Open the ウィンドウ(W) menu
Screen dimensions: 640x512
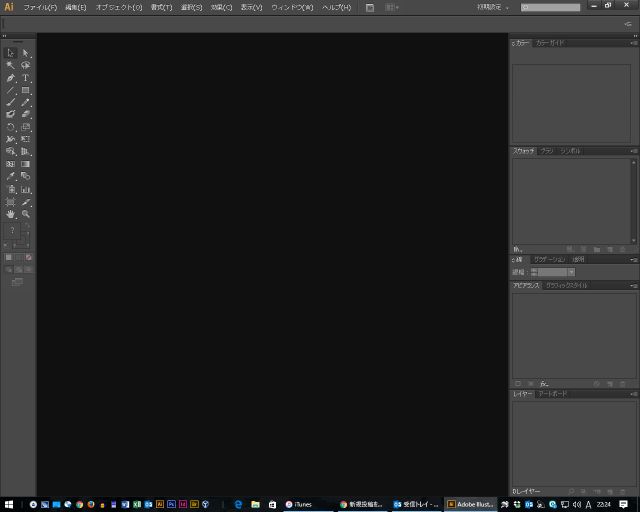(x=292, y=7)
